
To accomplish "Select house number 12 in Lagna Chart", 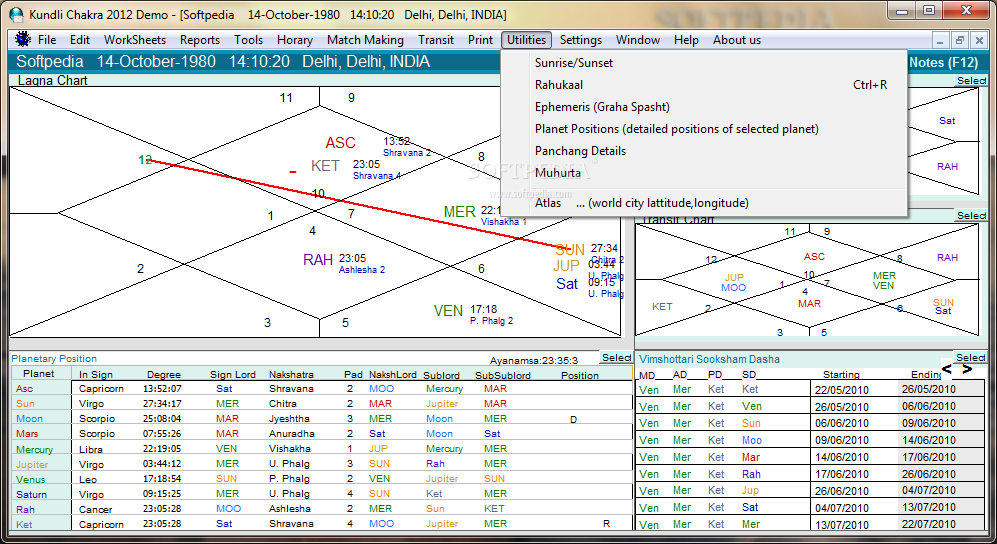I will [145, 160].
